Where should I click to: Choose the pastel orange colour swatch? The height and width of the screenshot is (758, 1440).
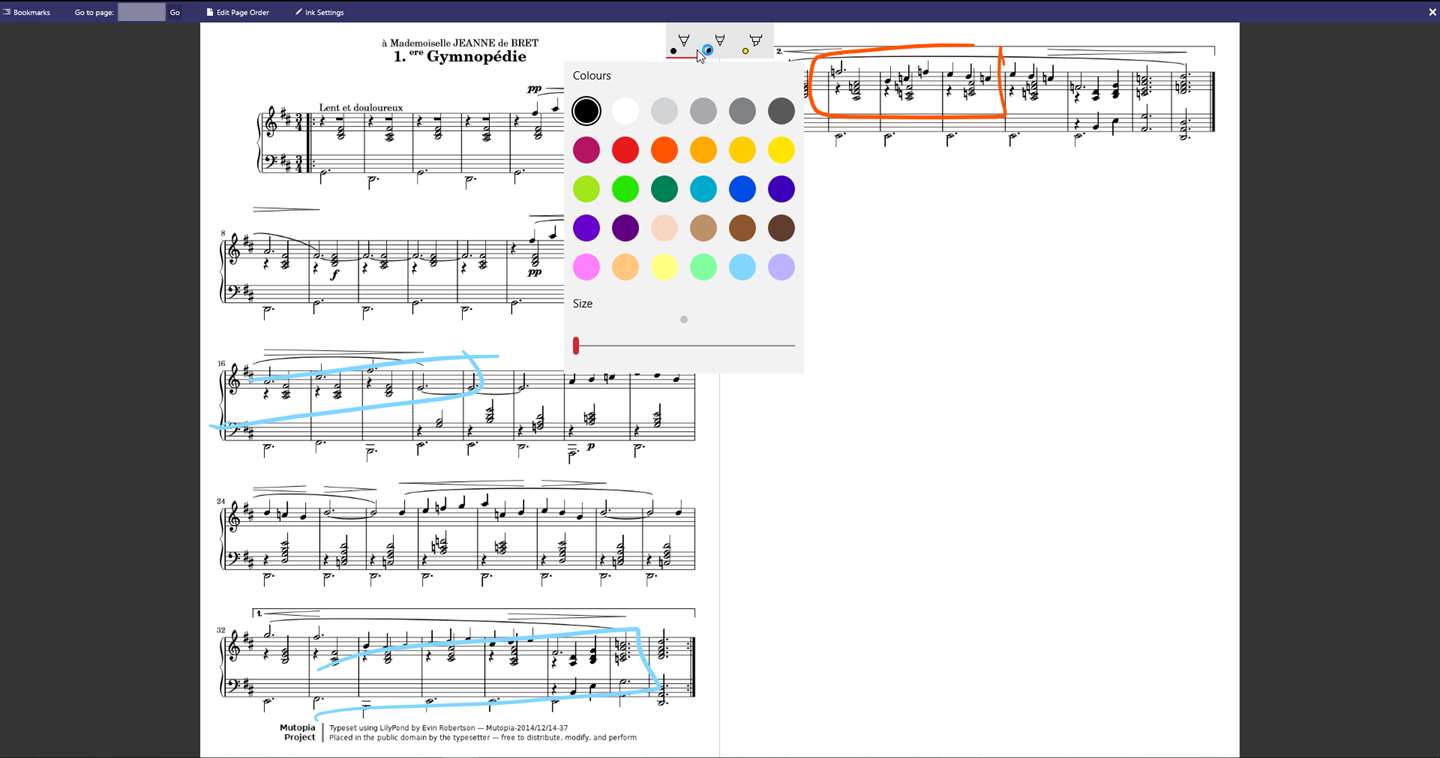click(626, 267)
